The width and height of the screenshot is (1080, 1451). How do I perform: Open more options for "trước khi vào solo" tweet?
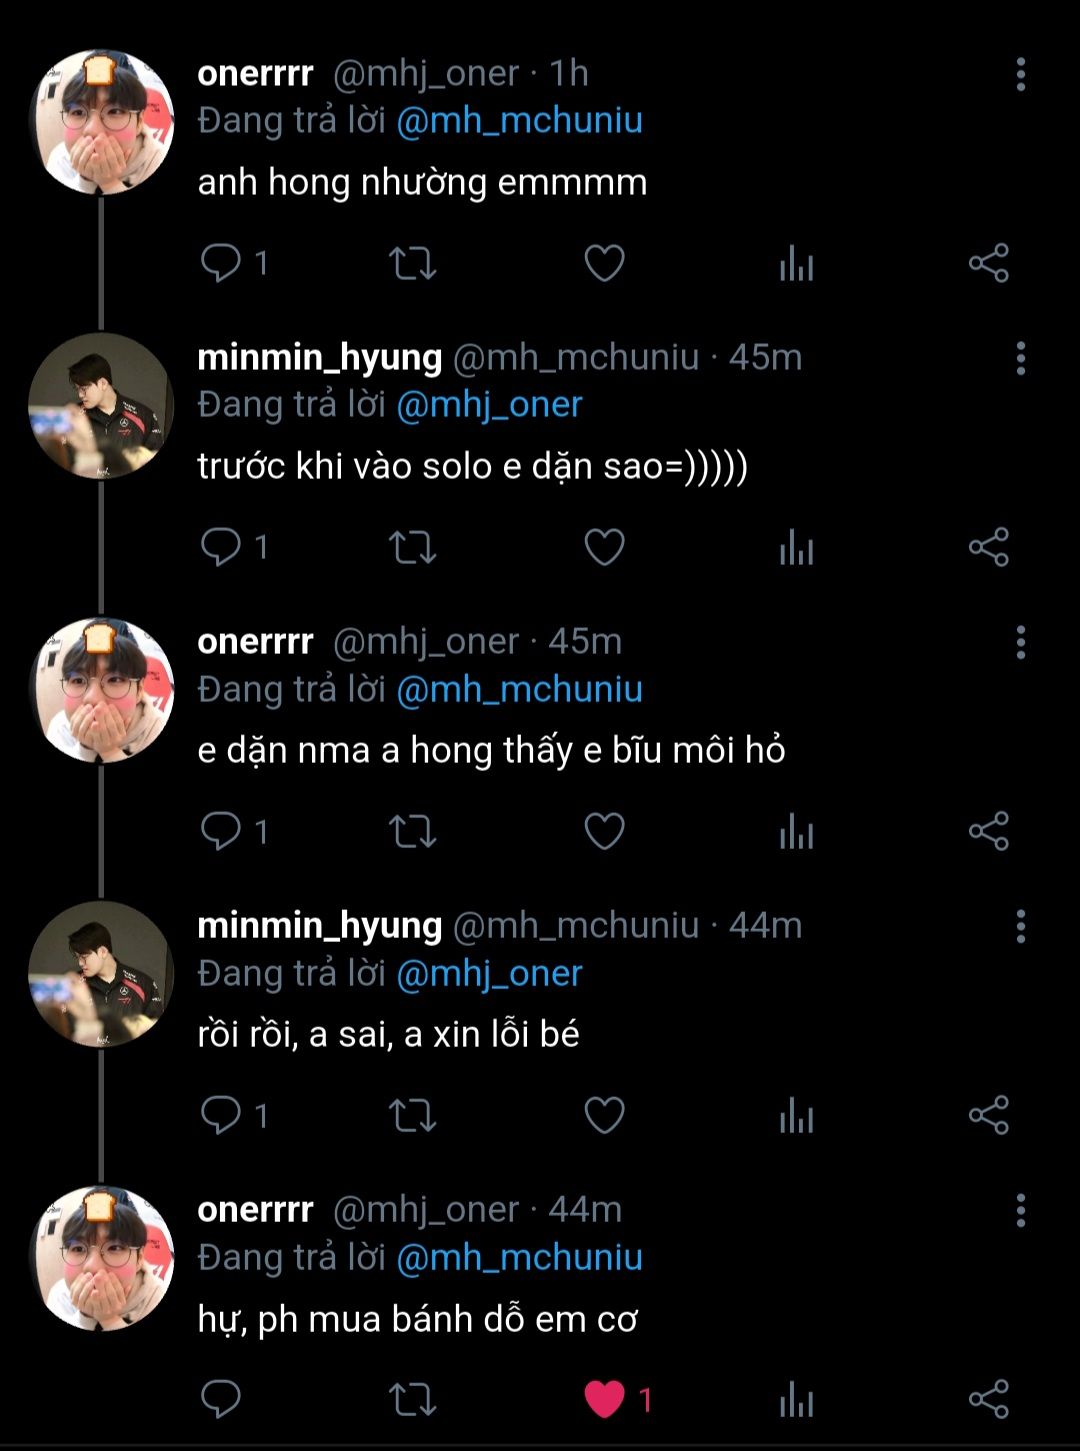point(1020,358)
